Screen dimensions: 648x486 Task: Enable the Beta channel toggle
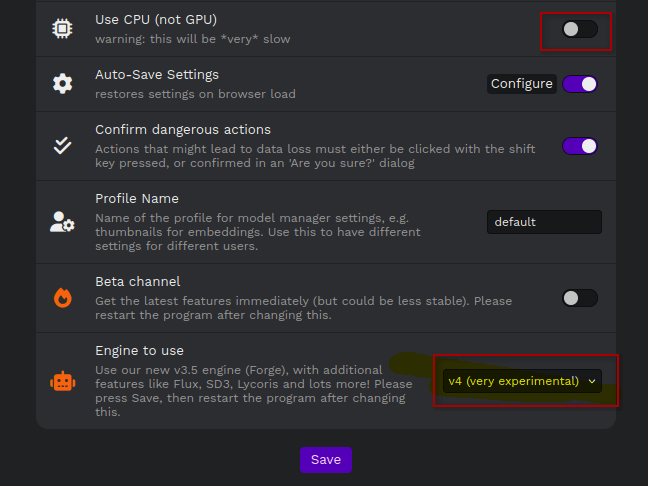click(579, 298)
